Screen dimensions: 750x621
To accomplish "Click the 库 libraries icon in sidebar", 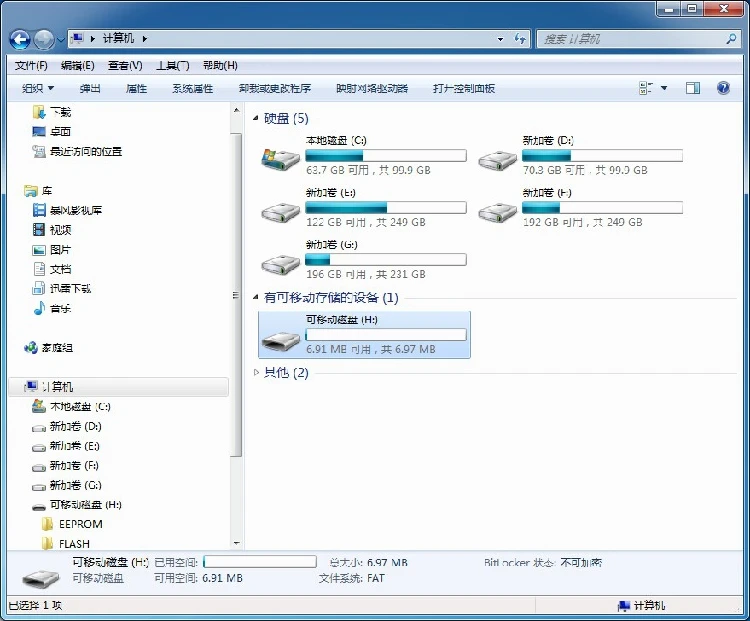I will [x=31, y=191].
